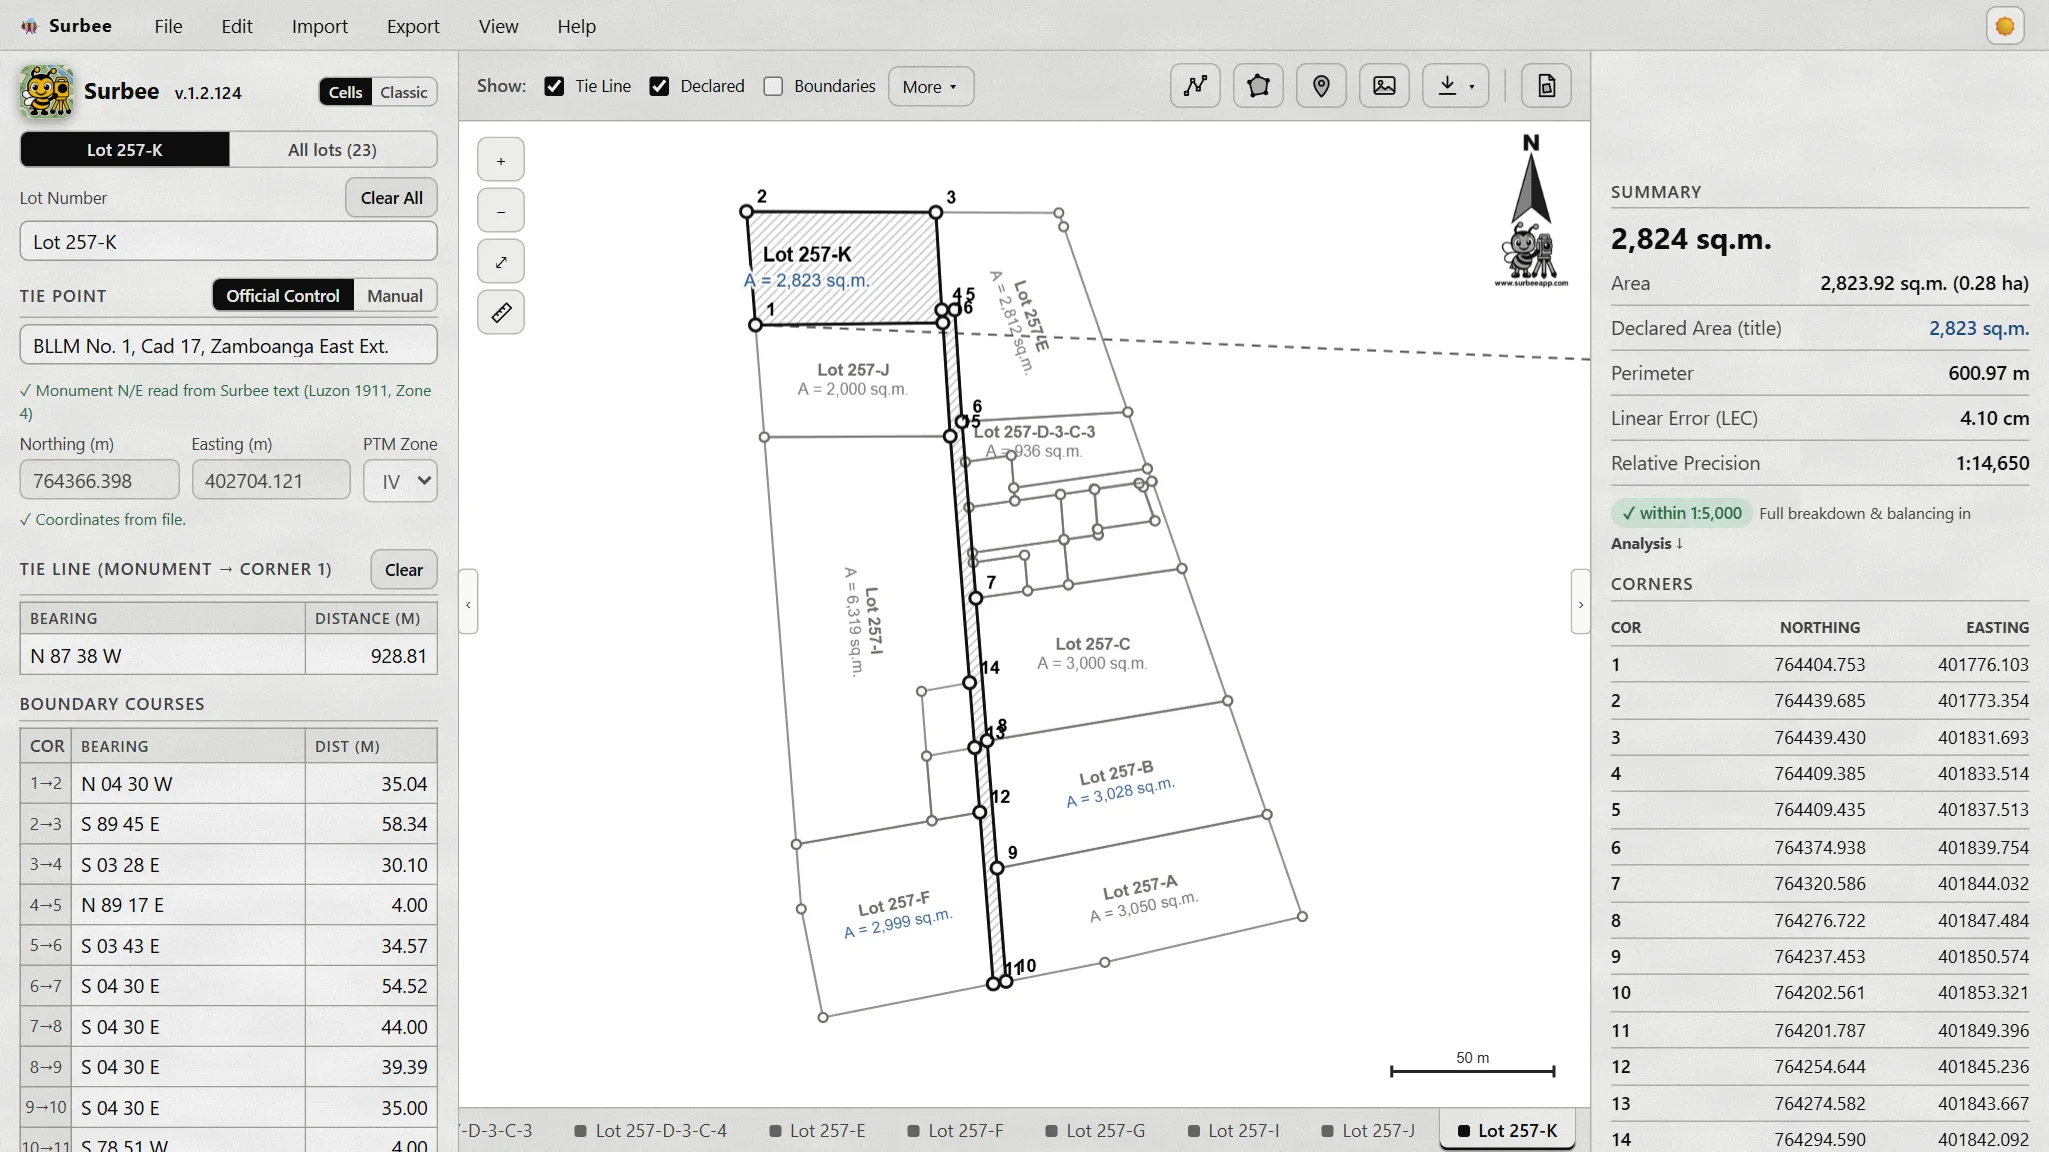Click the map pin location icon

coord(1321,86)
